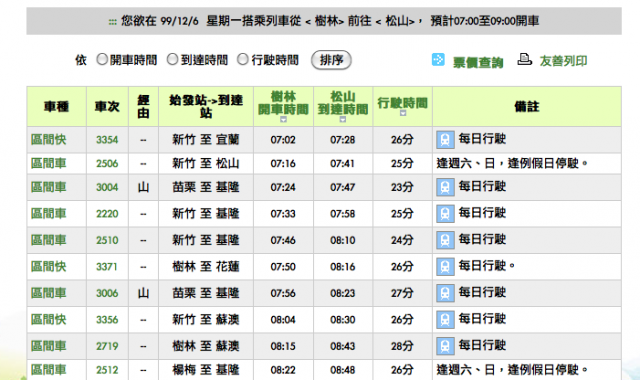Open the 友善列印 link
Viewport: 640px width, 380px height.
point(563,61)
